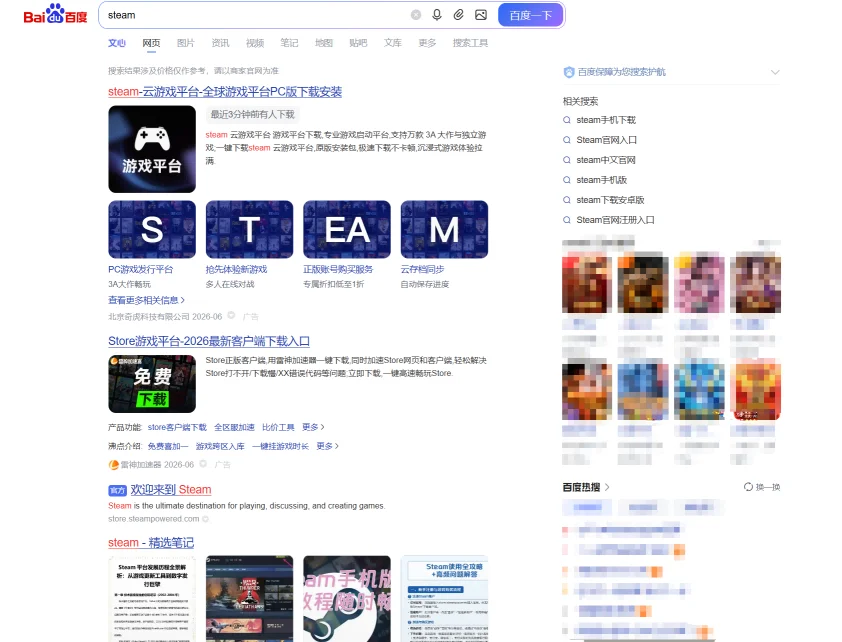Viewport: 842px width, 642px height.
Task: Attach a file using the paperclip icon
Action: click(x=459, y=15)
